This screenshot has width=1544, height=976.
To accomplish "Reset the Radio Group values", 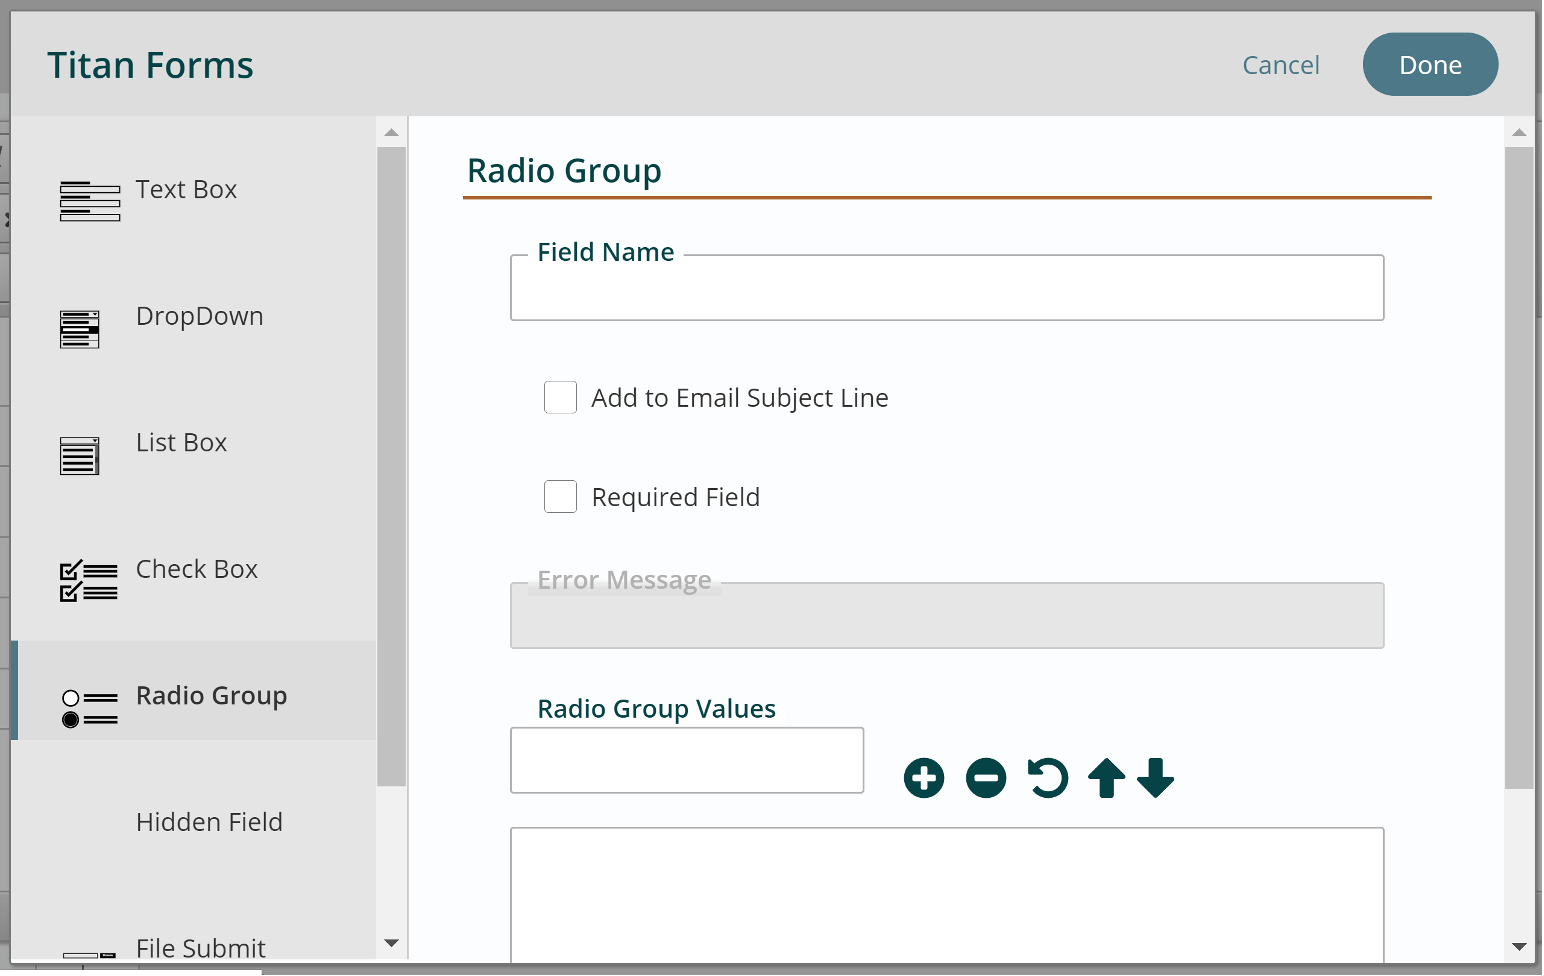I will point(1047,777).
